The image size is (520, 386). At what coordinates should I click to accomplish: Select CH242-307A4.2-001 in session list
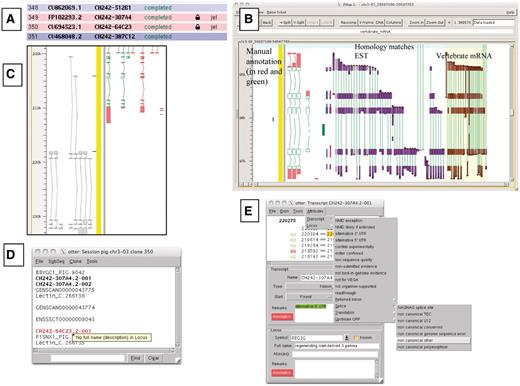click(x=63, y=278)
